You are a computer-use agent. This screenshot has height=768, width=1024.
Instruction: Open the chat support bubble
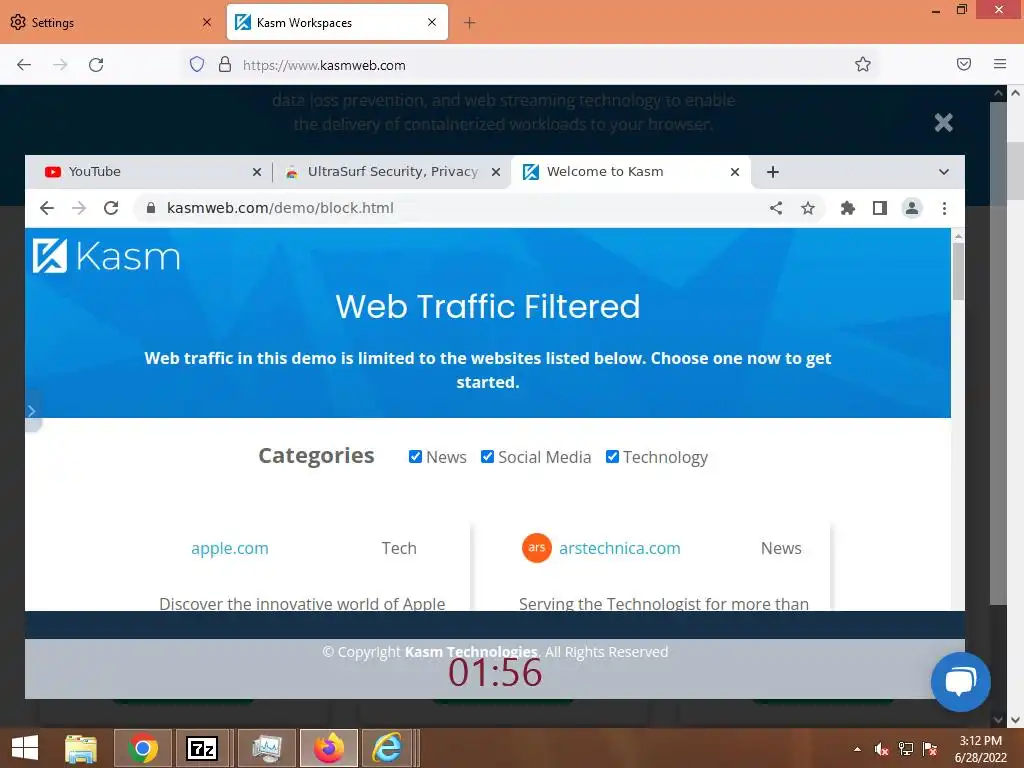(x=961, y=681)
